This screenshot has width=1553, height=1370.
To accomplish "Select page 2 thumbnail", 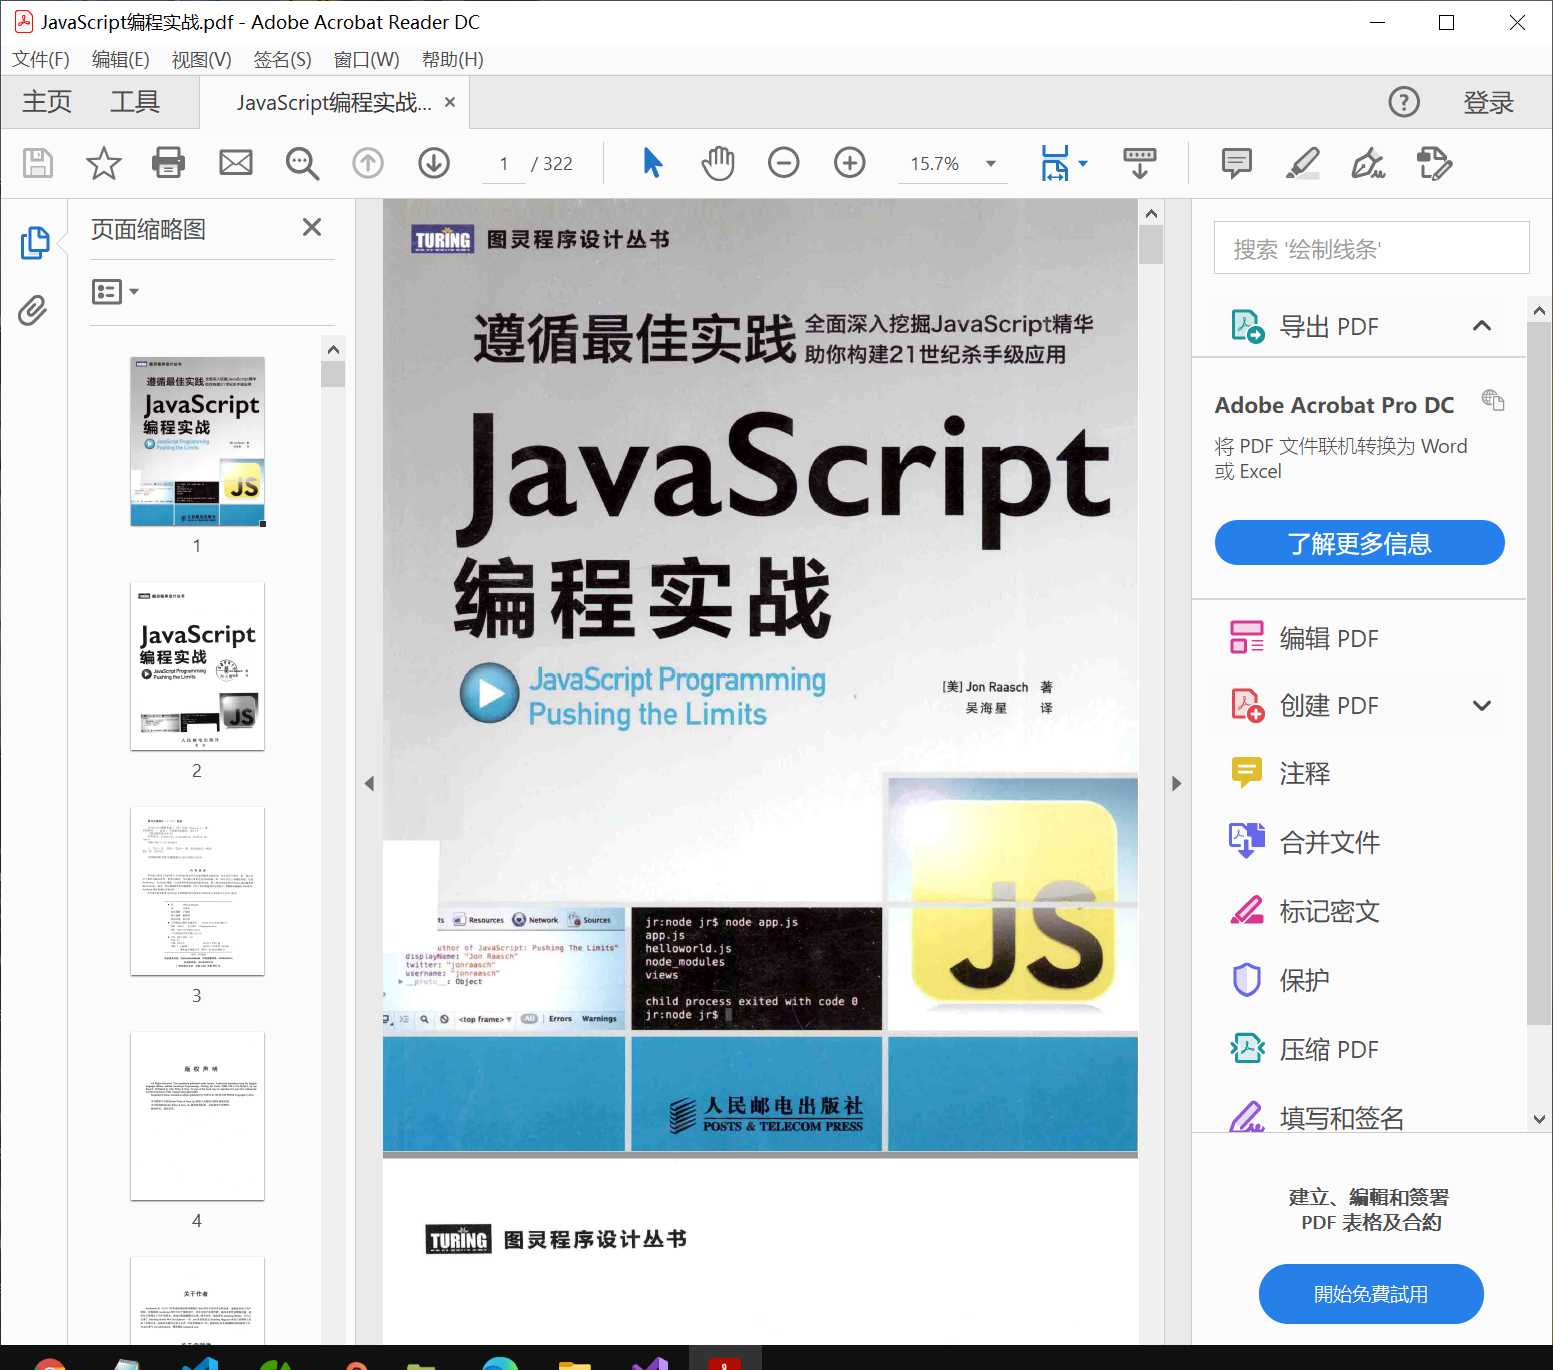I will (x=197, y=666).
